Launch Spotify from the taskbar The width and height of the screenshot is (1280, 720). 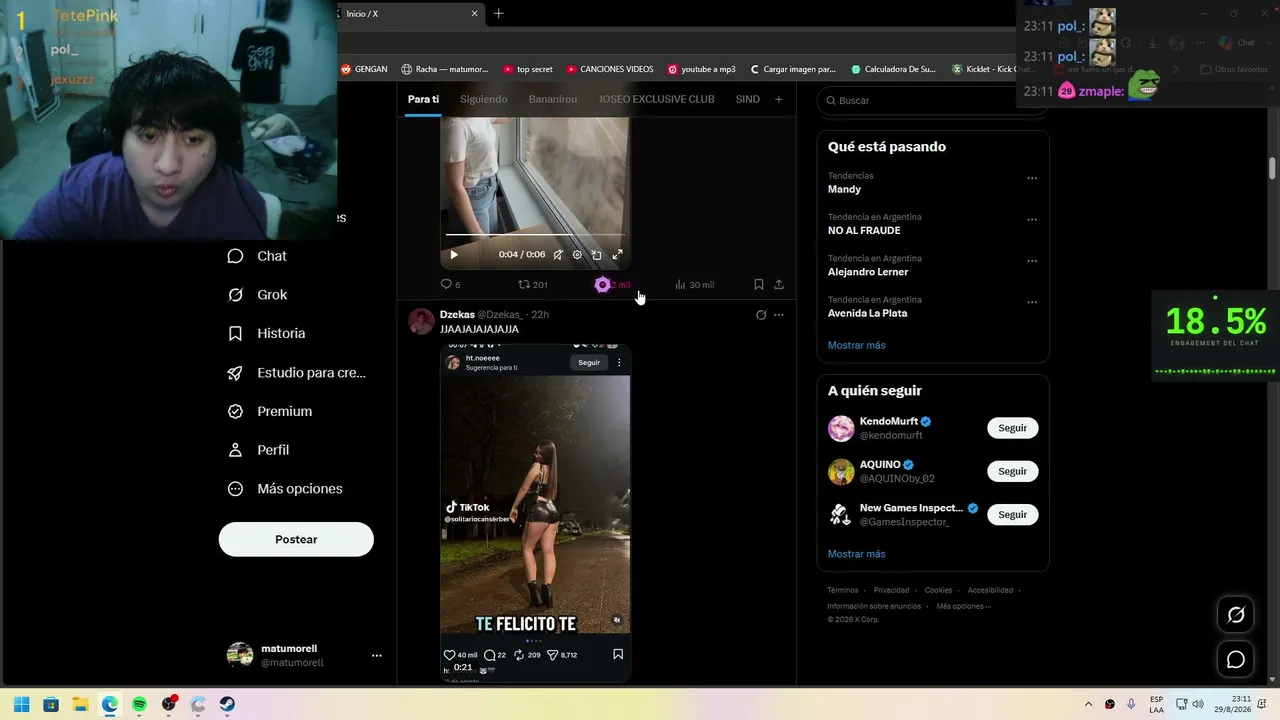(x=139, y=704)
